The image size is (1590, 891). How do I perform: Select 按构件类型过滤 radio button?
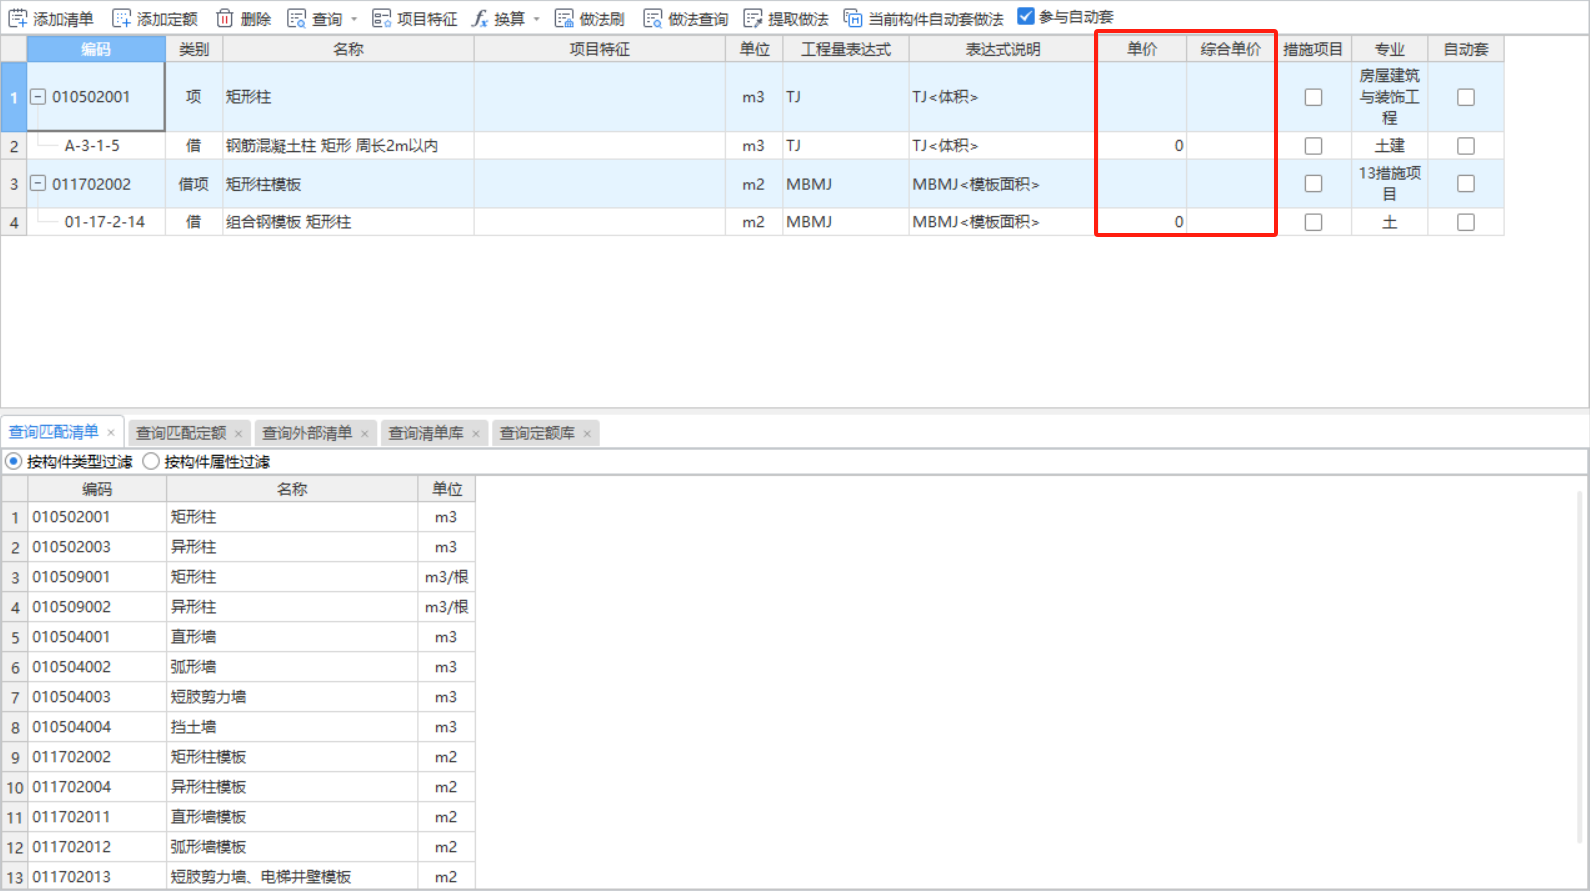point(14,461)
